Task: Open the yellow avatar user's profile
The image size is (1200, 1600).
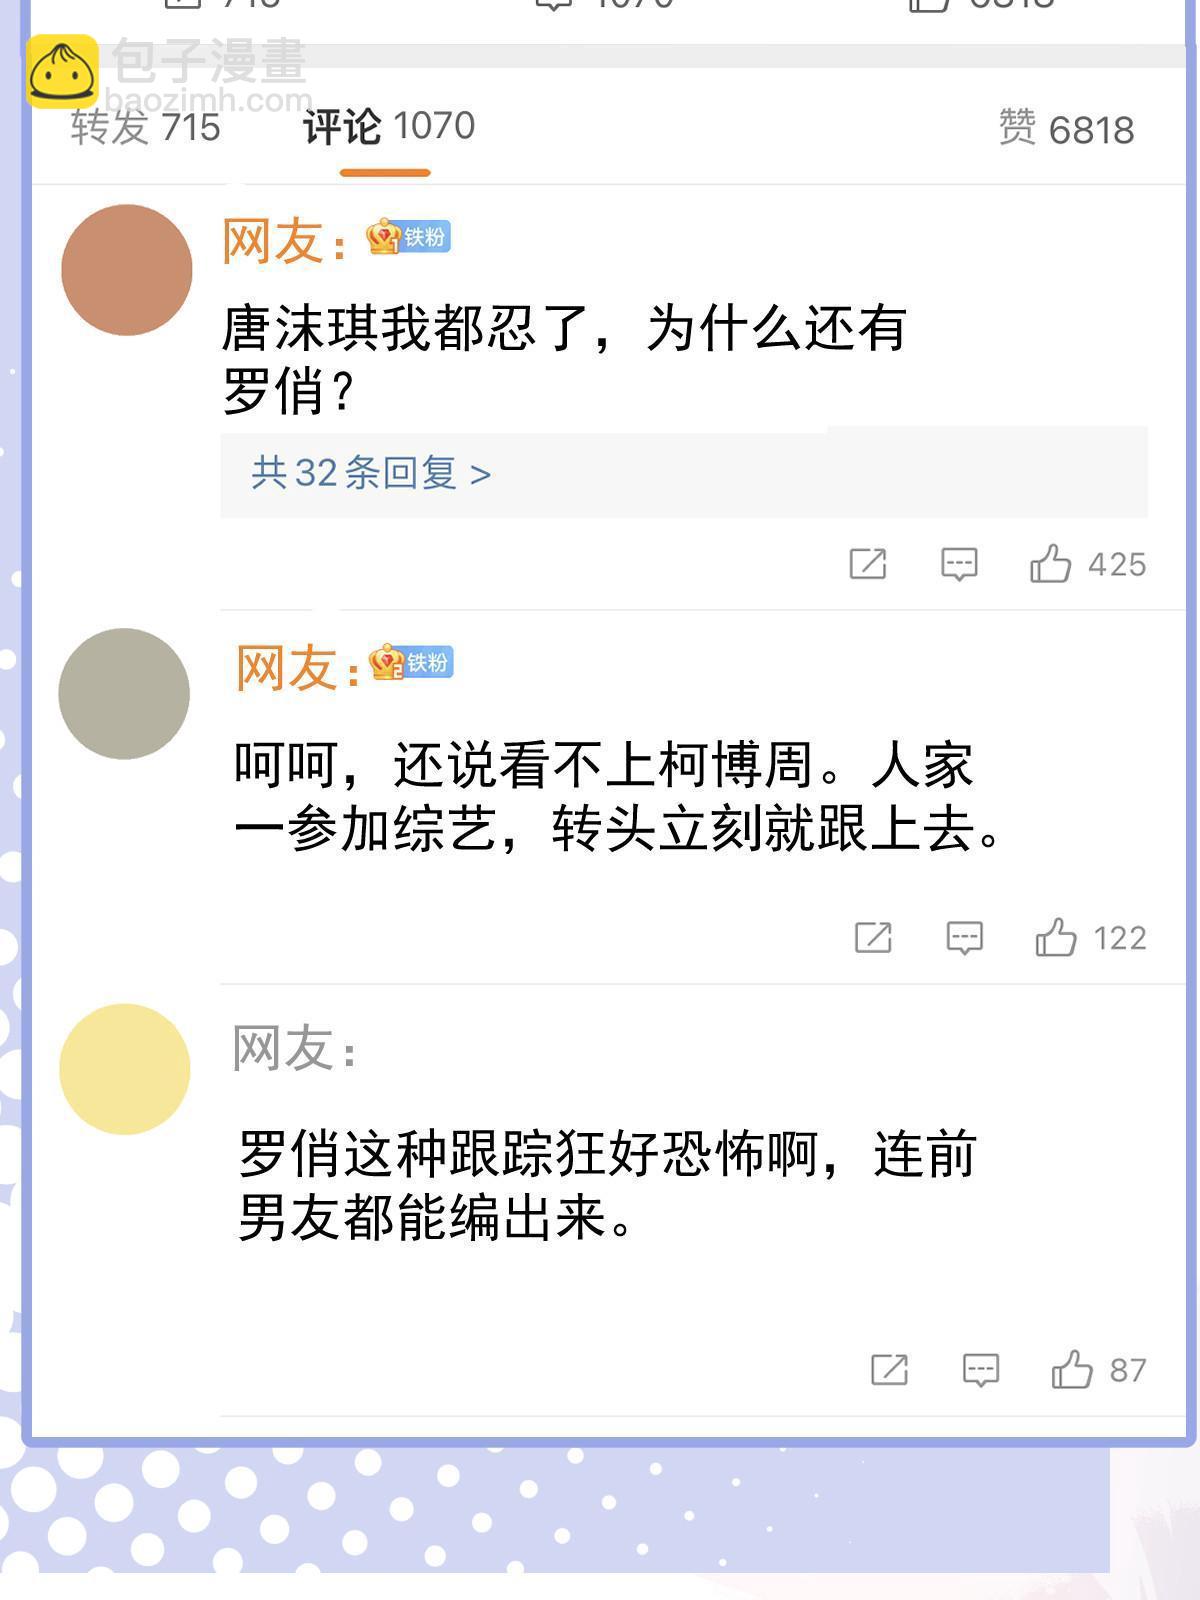Action: [x=124, y=1069]
